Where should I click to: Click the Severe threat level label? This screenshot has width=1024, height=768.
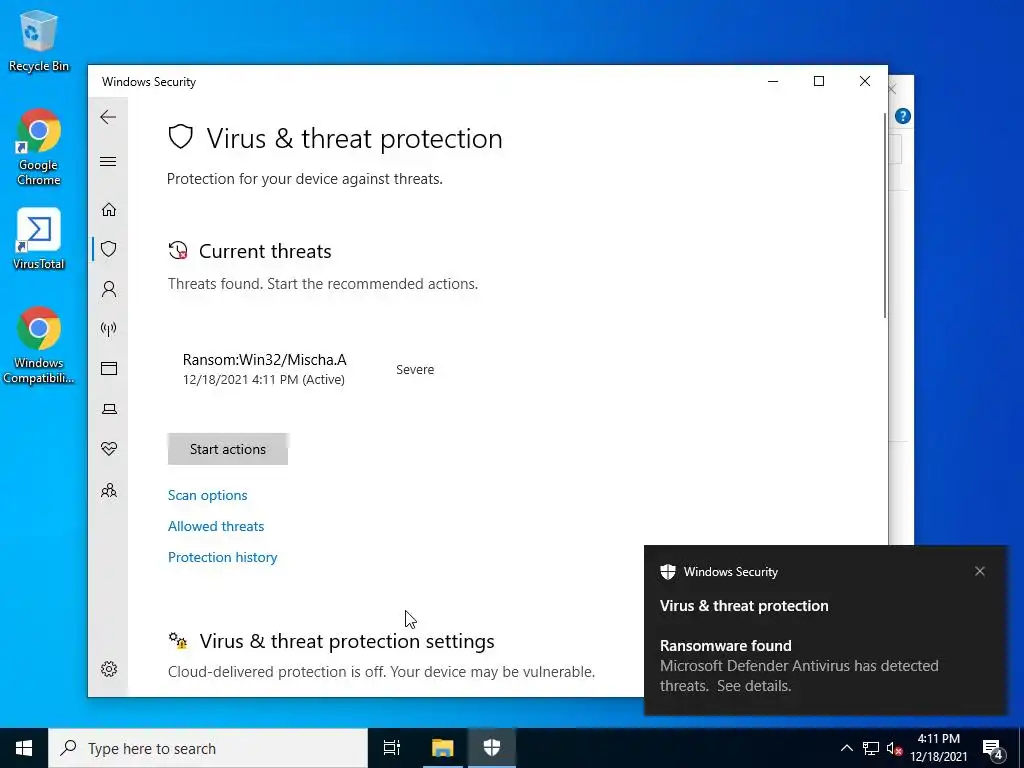point(415,369)
